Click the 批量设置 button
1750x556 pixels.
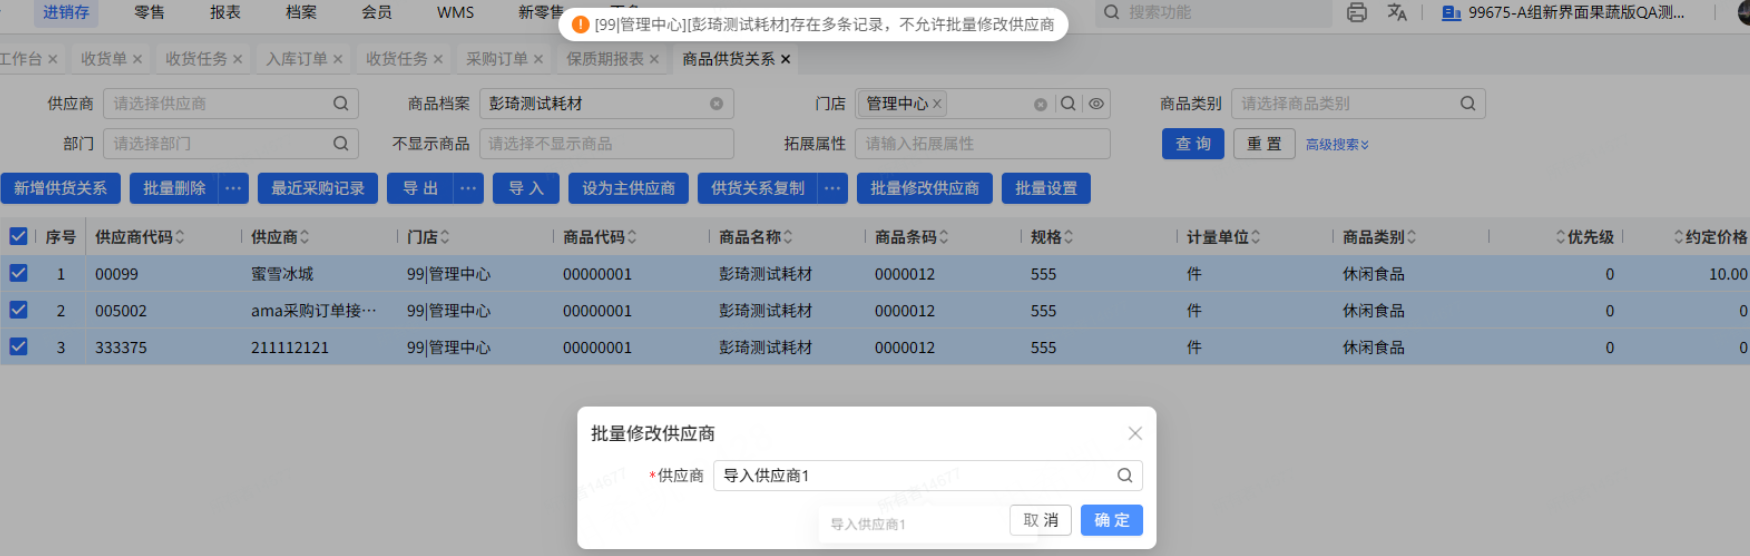[x=1046, y=188]
